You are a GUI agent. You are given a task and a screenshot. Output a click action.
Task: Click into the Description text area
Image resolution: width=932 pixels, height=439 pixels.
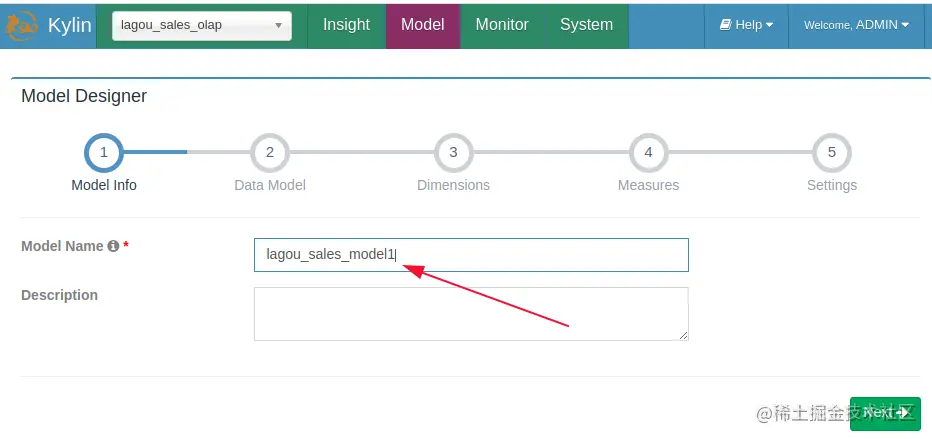click(471, 314)
